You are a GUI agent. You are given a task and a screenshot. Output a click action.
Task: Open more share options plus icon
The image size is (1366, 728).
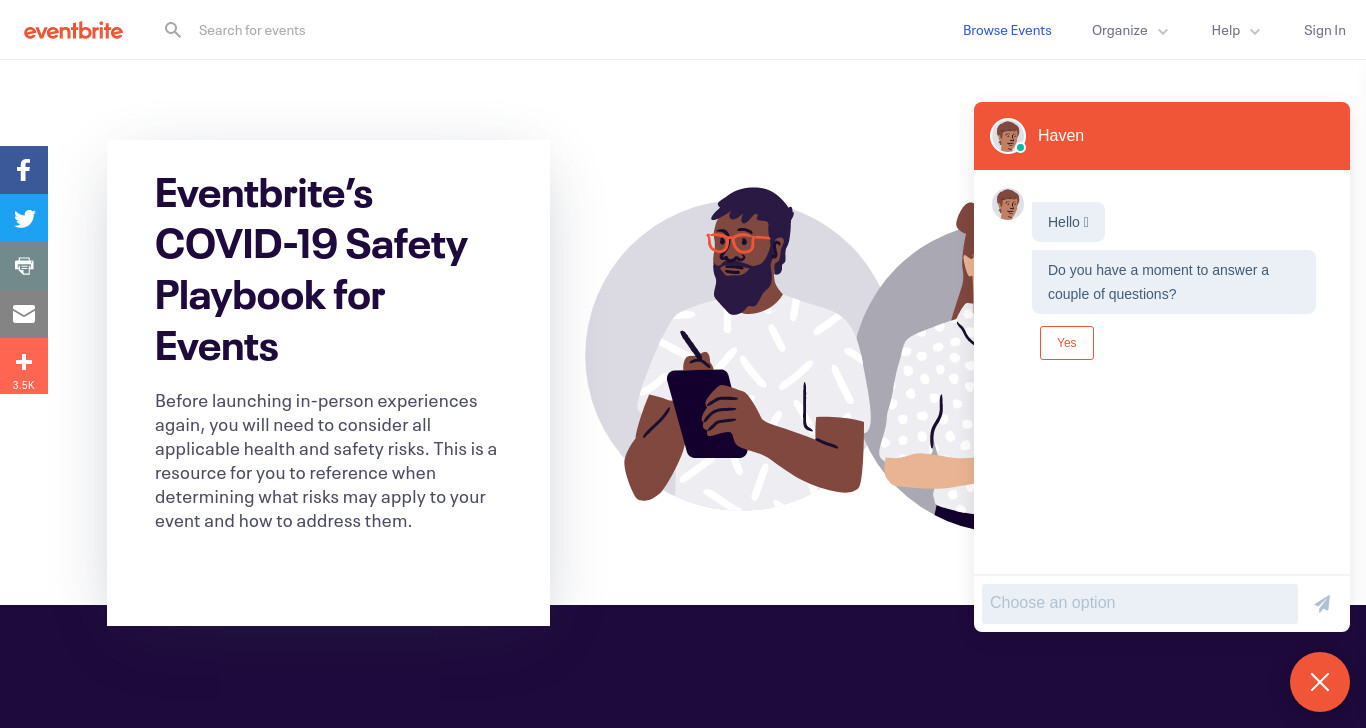24,366
